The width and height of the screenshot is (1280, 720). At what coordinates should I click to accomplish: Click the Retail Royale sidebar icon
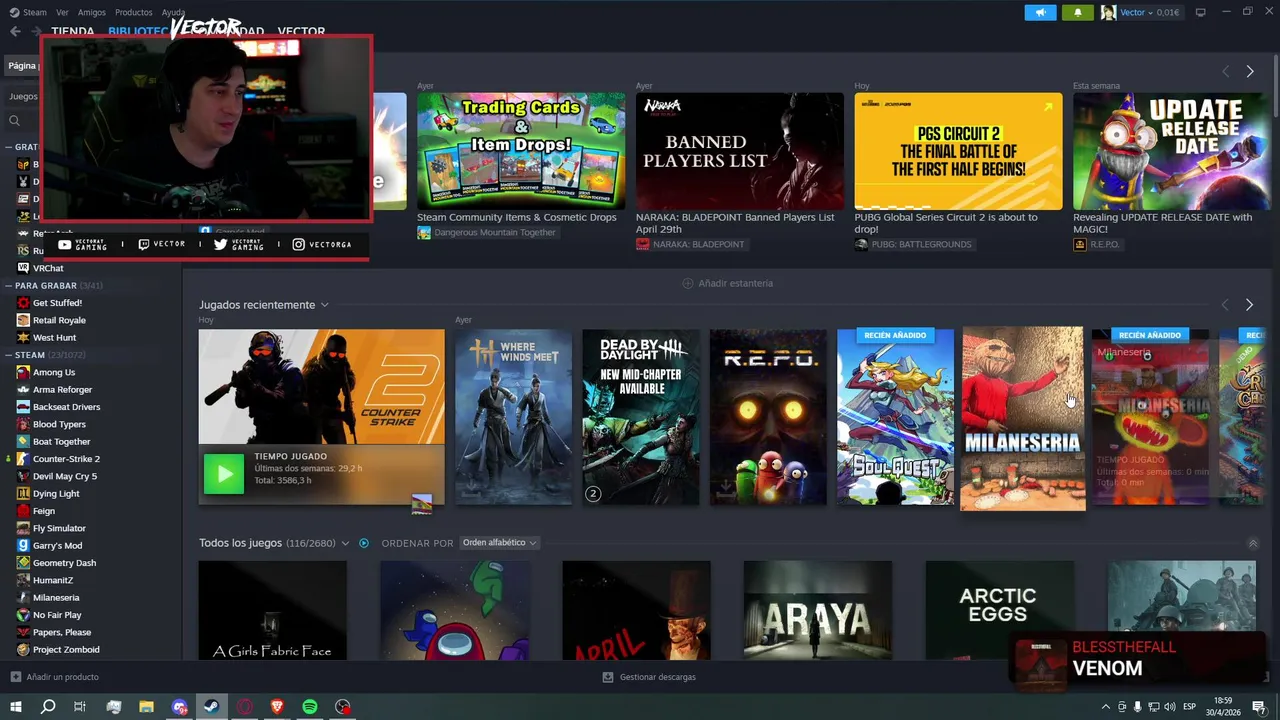(23, 320)
